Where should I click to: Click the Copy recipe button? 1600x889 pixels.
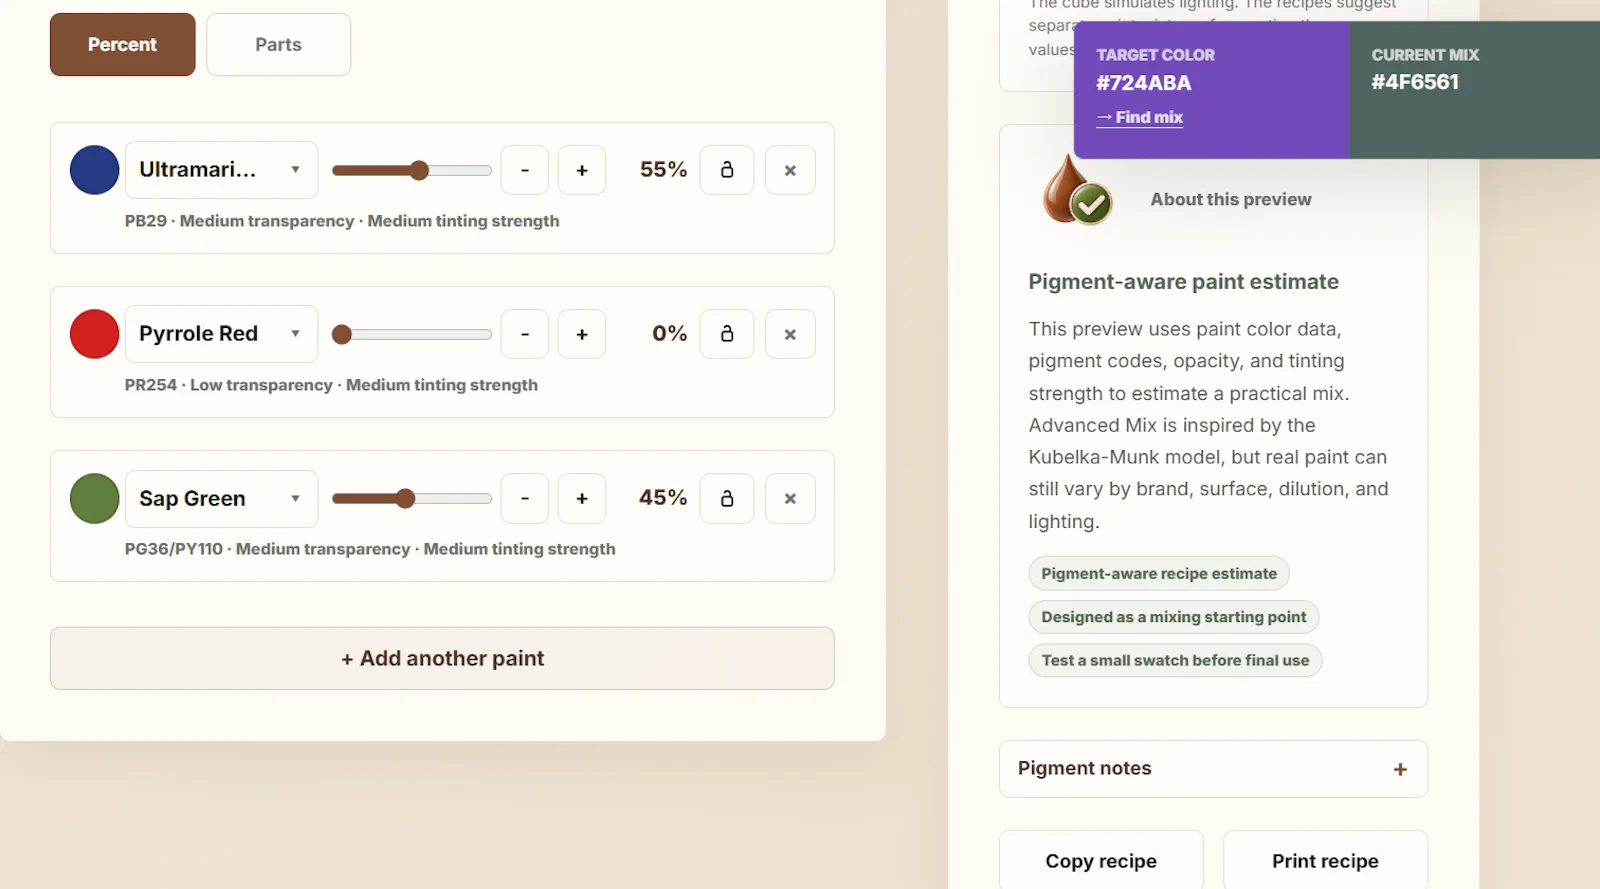pos(1101,860)
